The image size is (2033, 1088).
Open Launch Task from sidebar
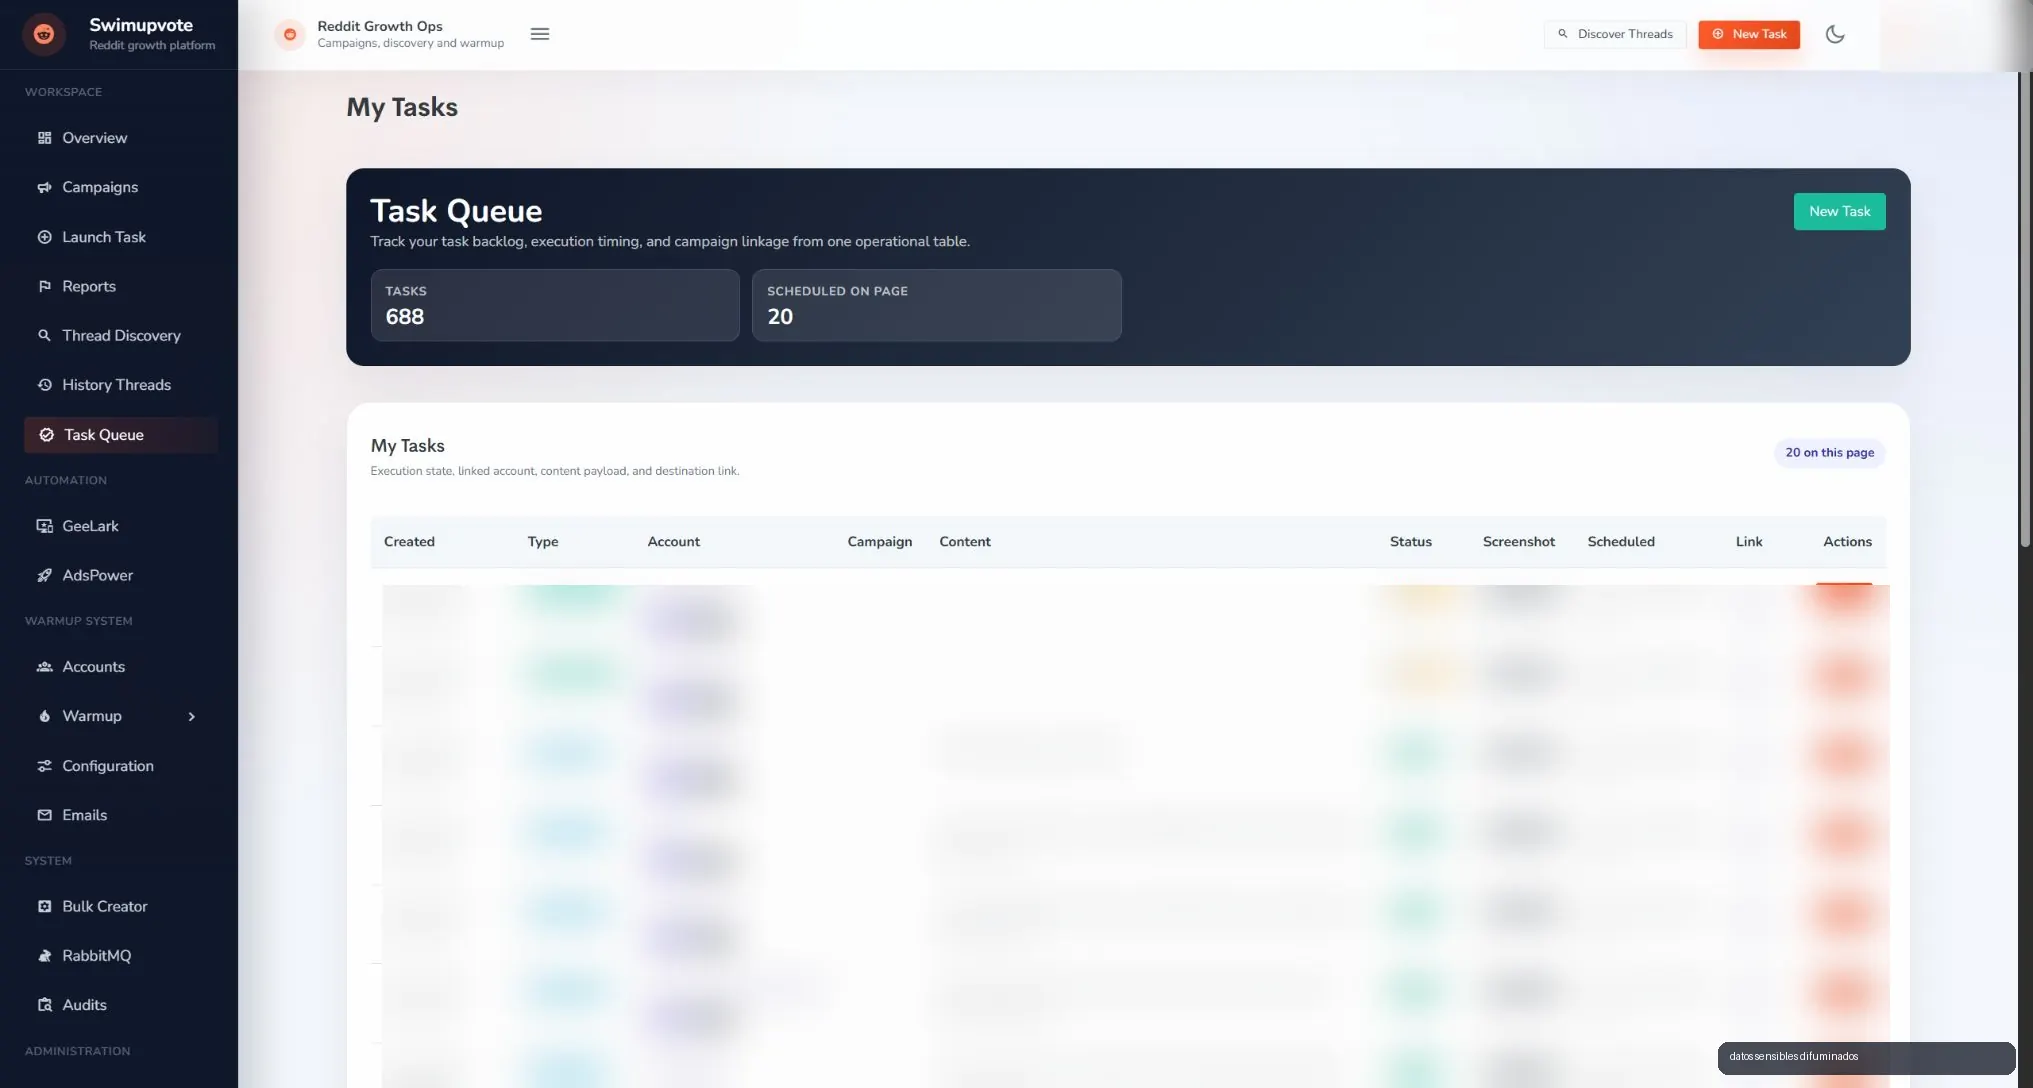click(121, 237)
